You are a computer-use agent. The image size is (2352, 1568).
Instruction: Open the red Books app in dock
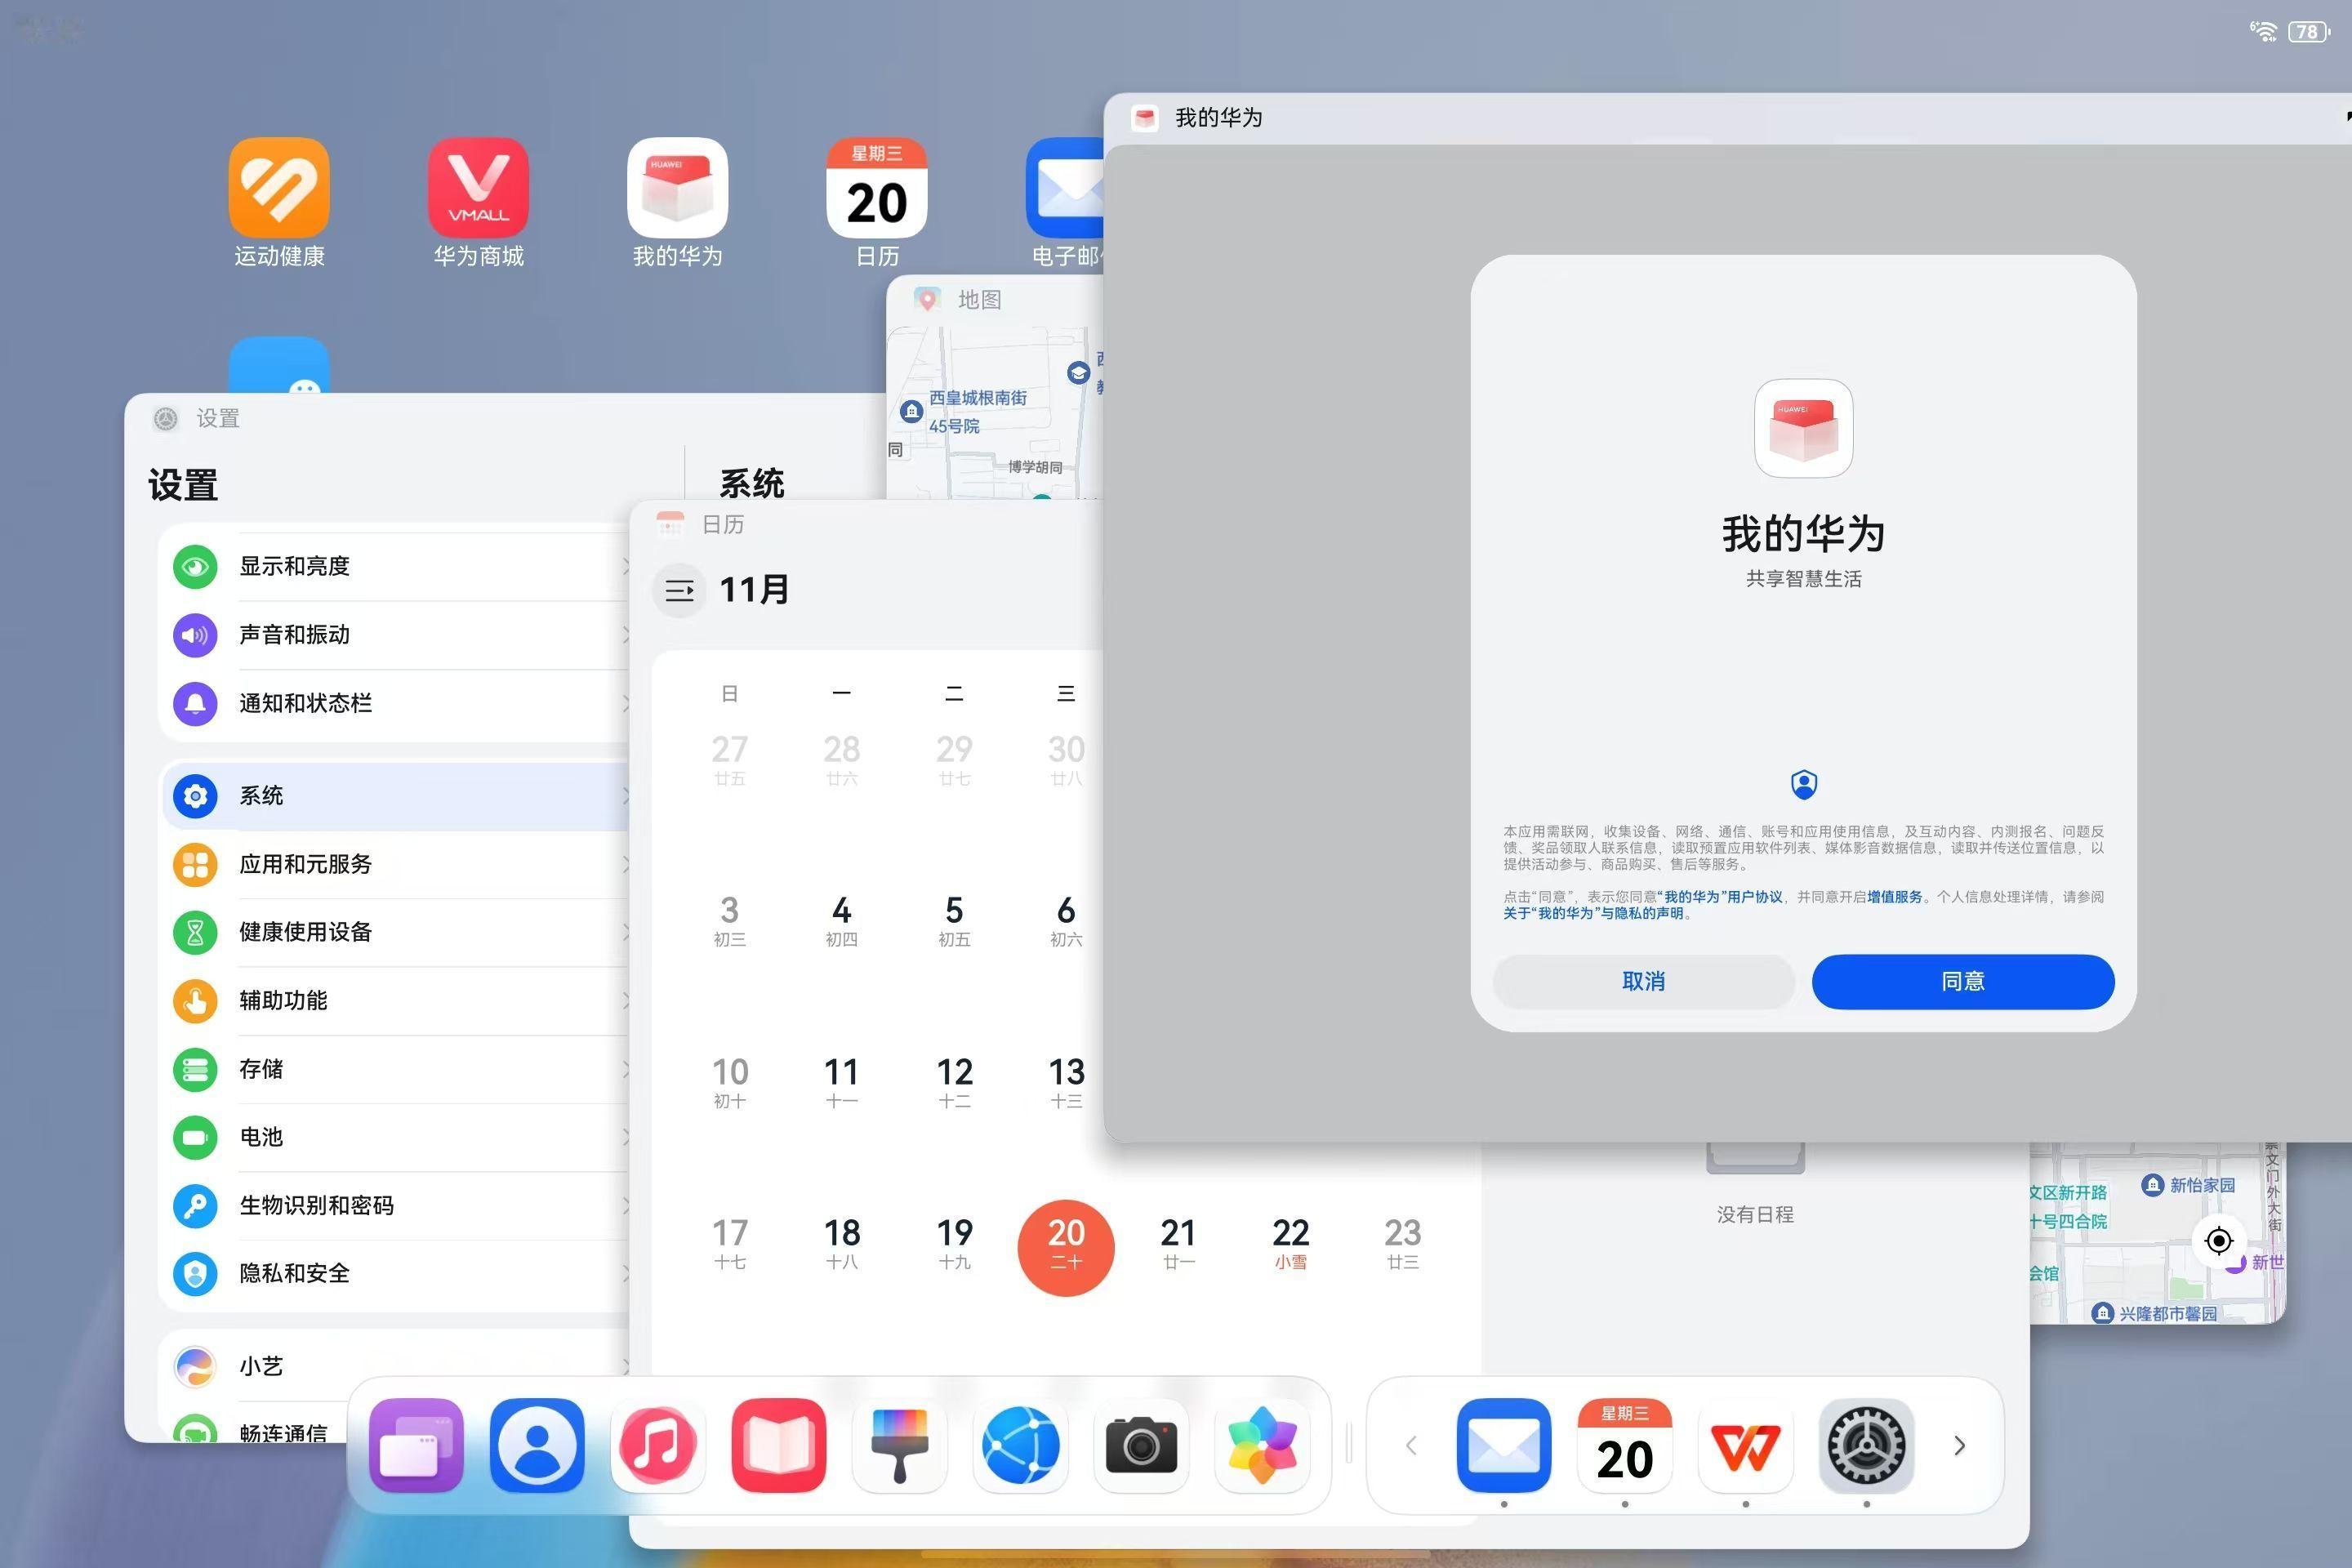(779, 1445)
